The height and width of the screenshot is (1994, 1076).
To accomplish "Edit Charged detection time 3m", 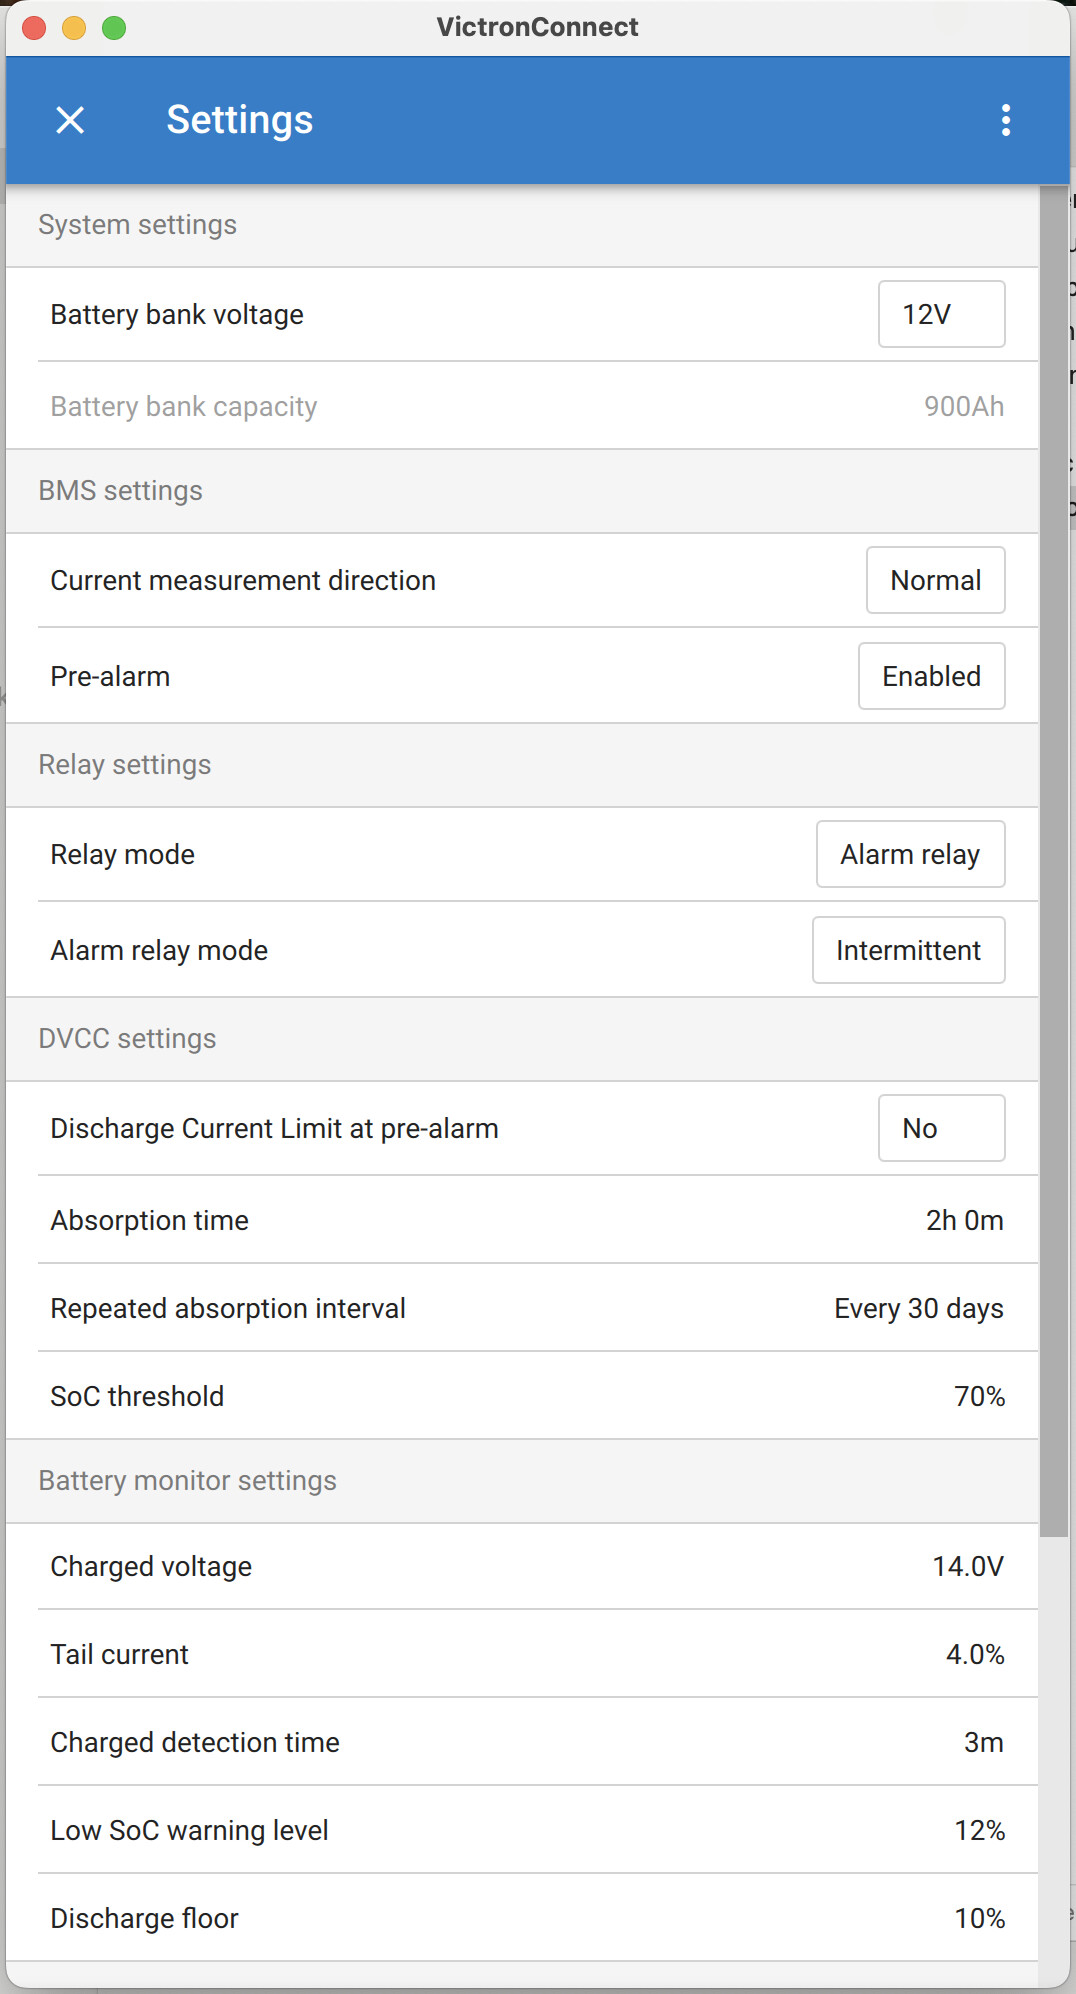I will [x=983, y=1742].
